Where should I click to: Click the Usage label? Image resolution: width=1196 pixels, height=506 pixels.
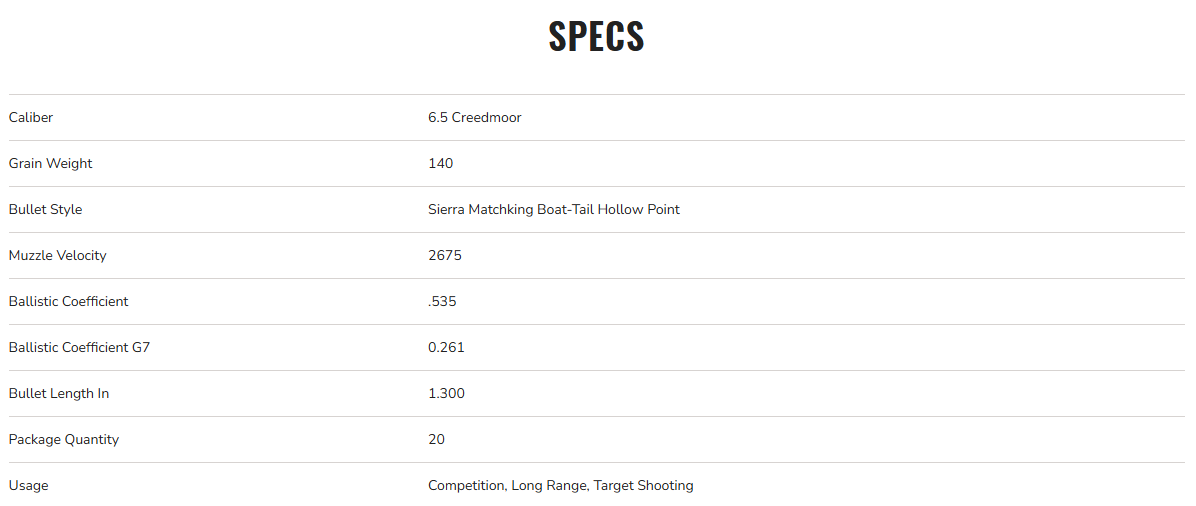coord(28,486)
